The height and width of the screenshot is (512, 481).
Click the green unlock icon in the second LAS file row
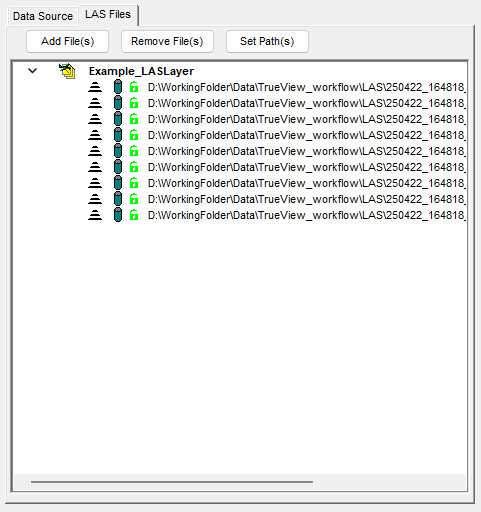point(134,103)
